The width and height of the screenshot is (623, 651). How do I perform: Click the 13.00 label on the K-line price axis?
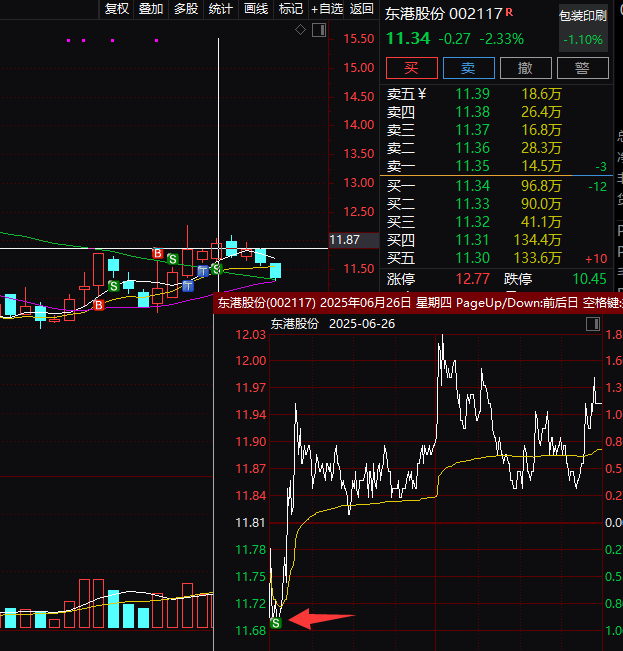tap(359, 183)
